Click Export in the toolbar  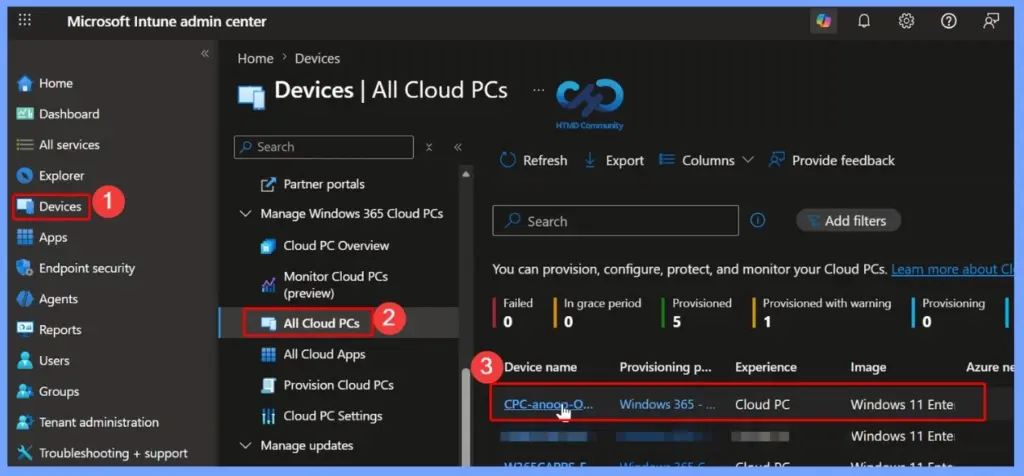click(x=614, y=161)
